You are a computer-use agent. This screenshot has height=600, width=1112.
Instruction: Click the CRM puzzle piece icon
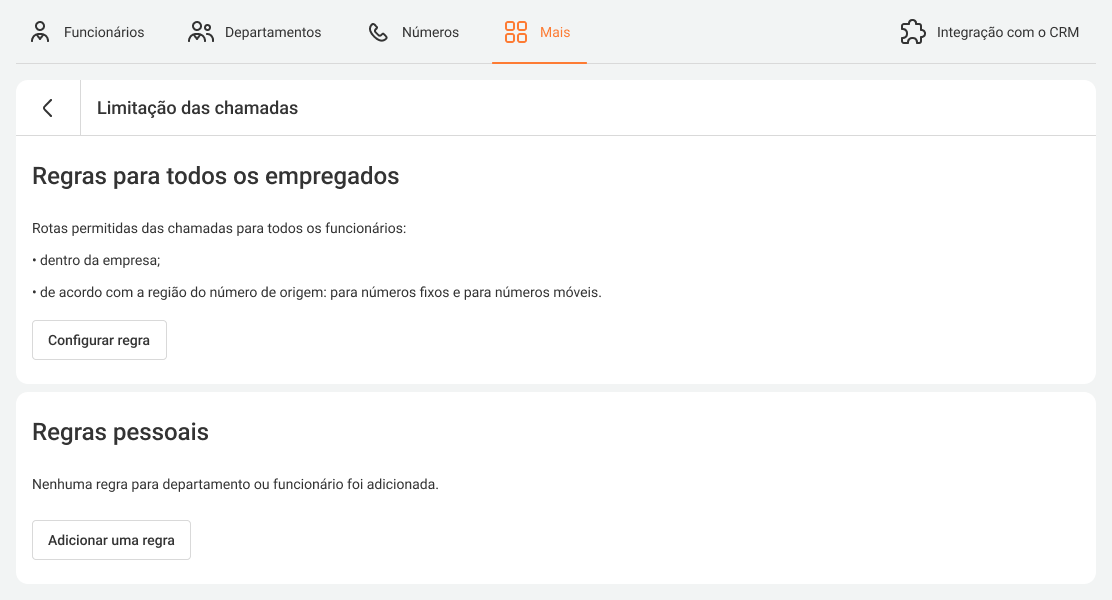[913, 32]
